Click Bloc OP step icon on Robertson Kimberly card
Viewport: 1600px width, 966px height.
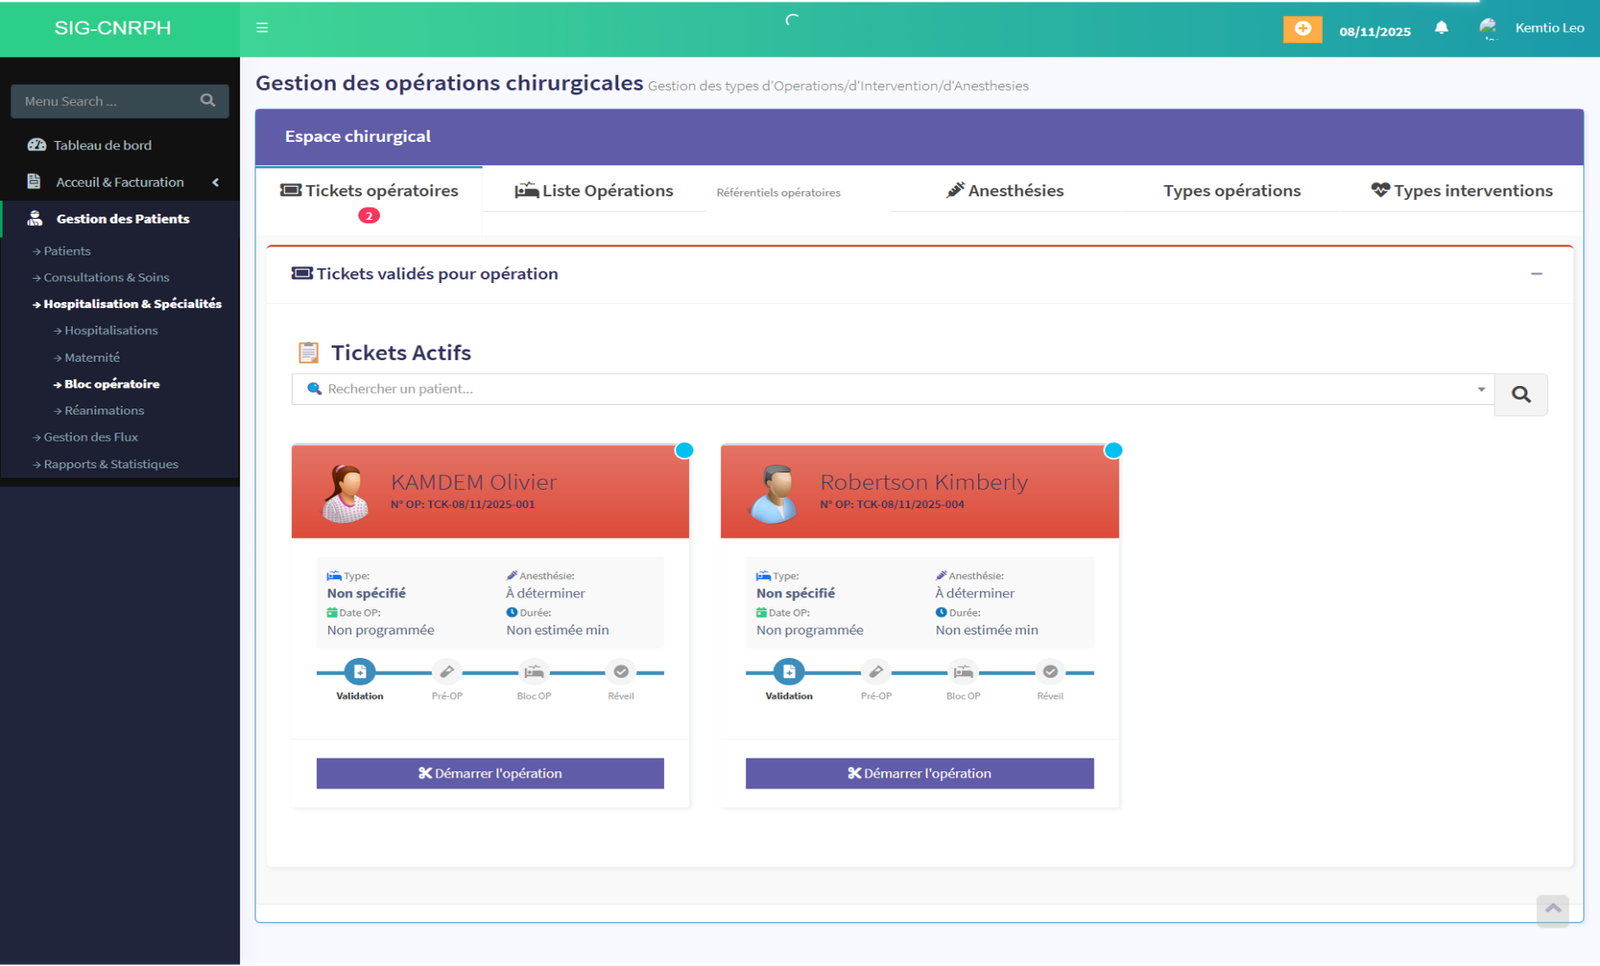tap(963, 672)
